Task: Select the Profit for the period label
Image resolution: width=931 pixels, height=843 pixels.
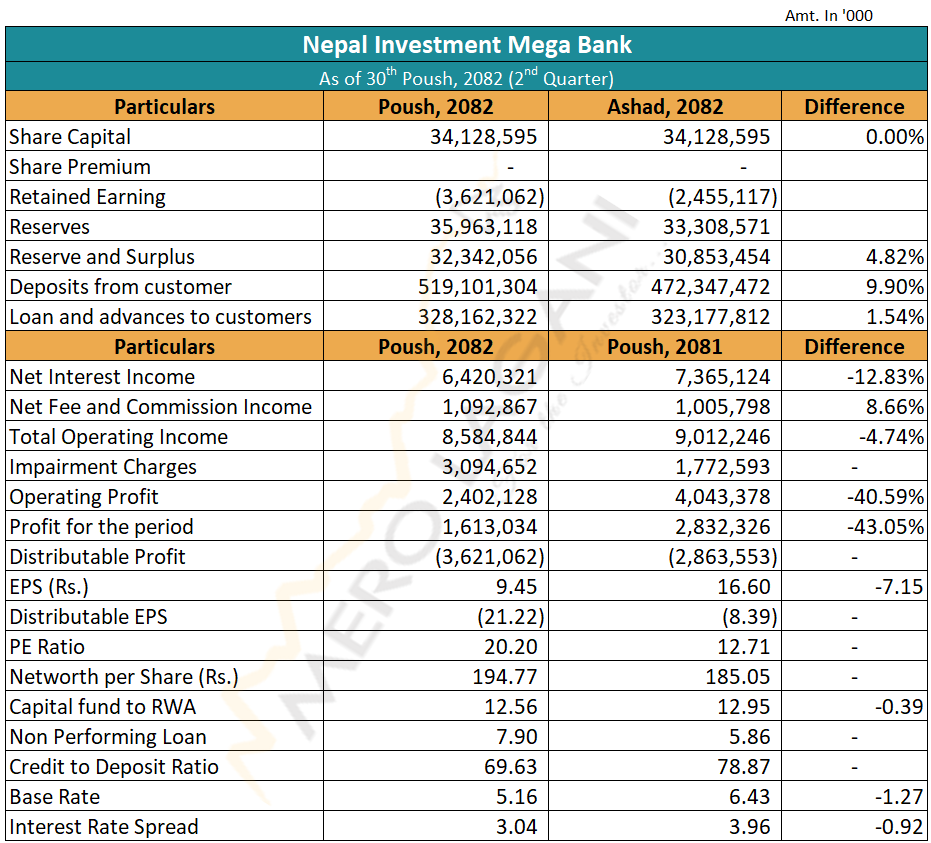Action: tap(101, 527)
